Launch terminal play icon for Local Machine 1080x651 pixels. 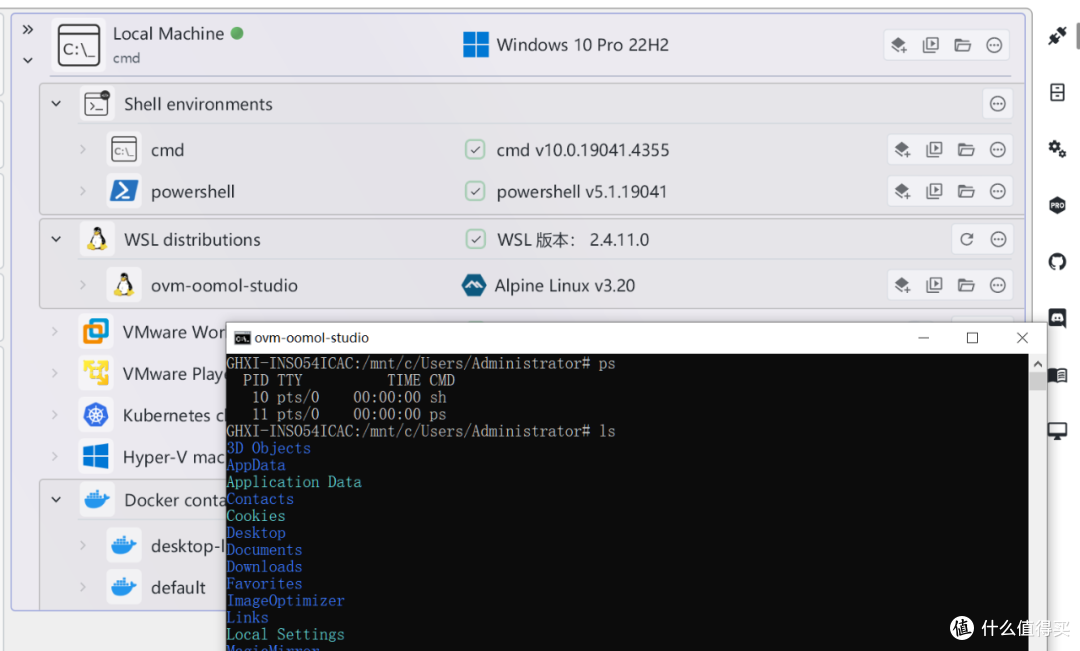click(931, 45)
